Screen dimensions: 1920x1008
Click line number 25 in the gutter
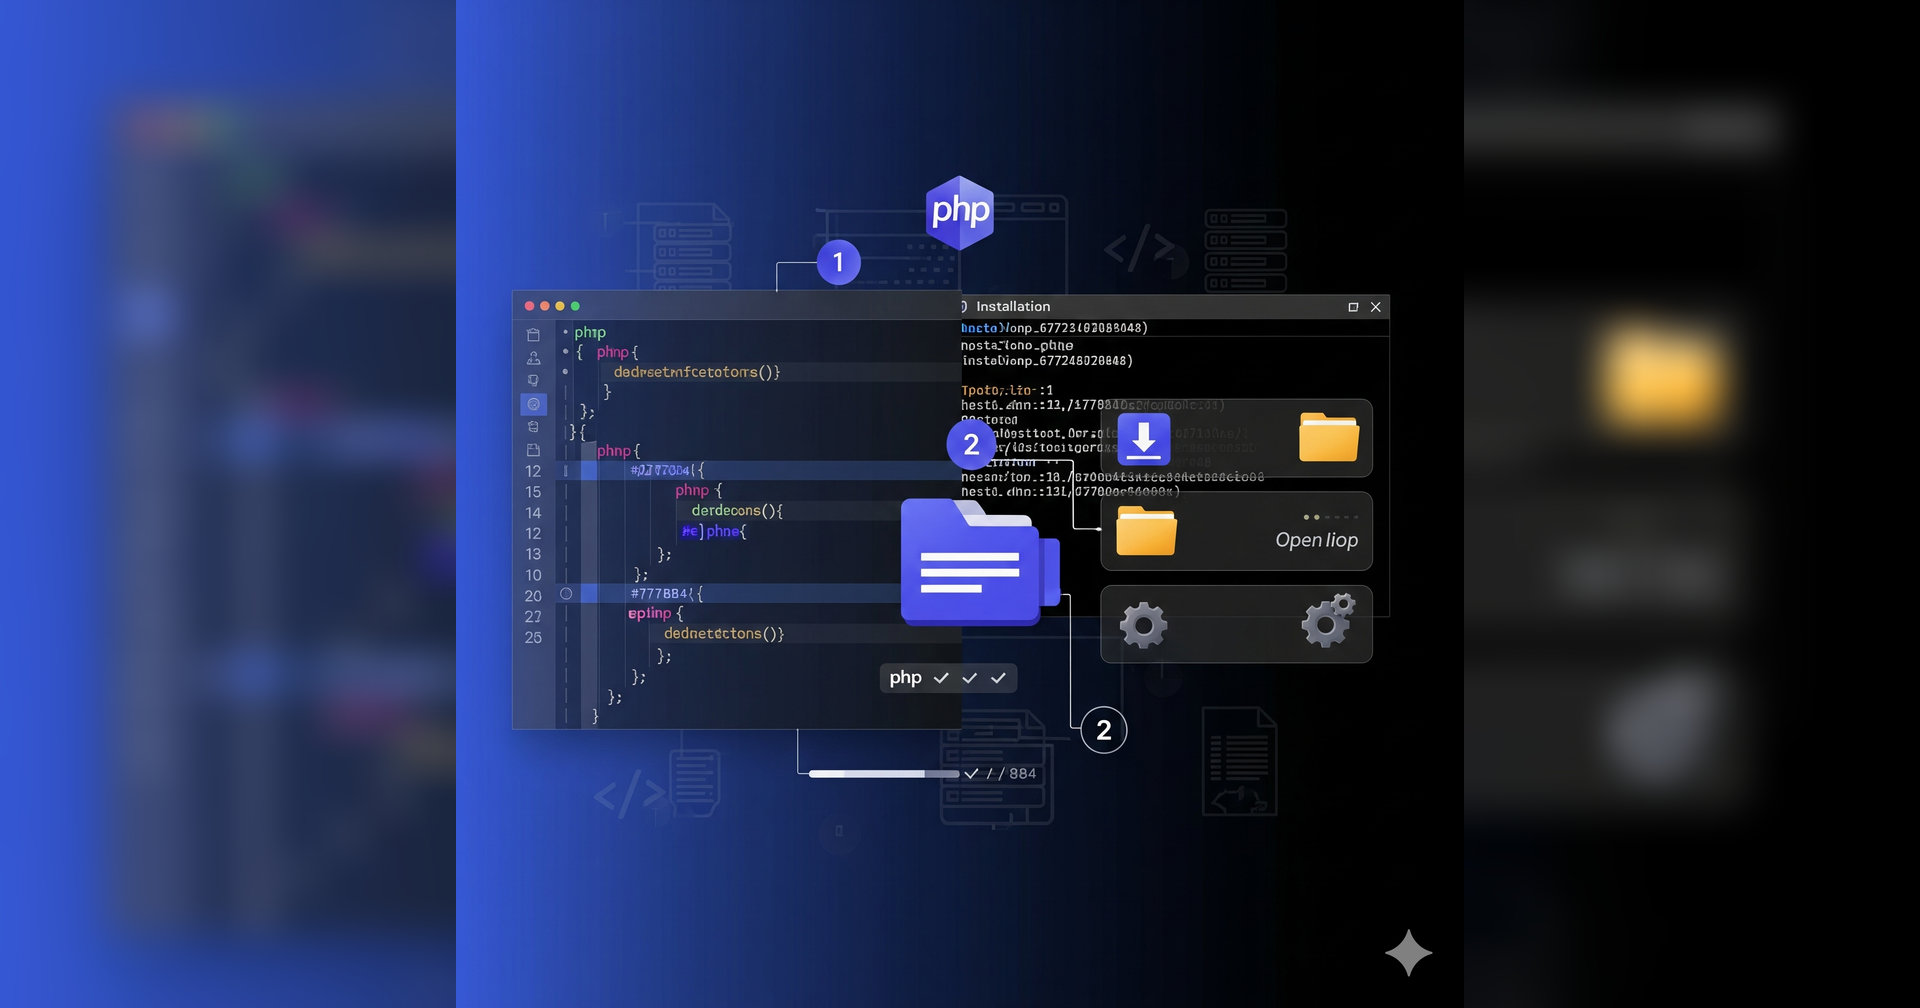[x=533, y=637]
